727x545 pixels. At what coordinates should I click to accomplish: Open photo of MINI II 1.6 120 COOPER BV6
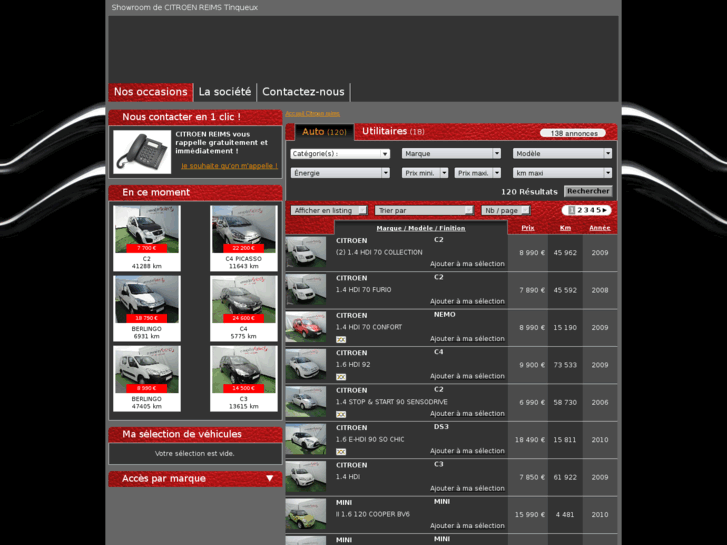[306, 514]
